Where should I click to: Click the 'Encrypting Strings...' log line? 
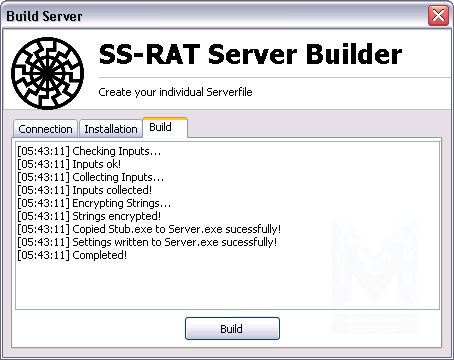(94, 203)
